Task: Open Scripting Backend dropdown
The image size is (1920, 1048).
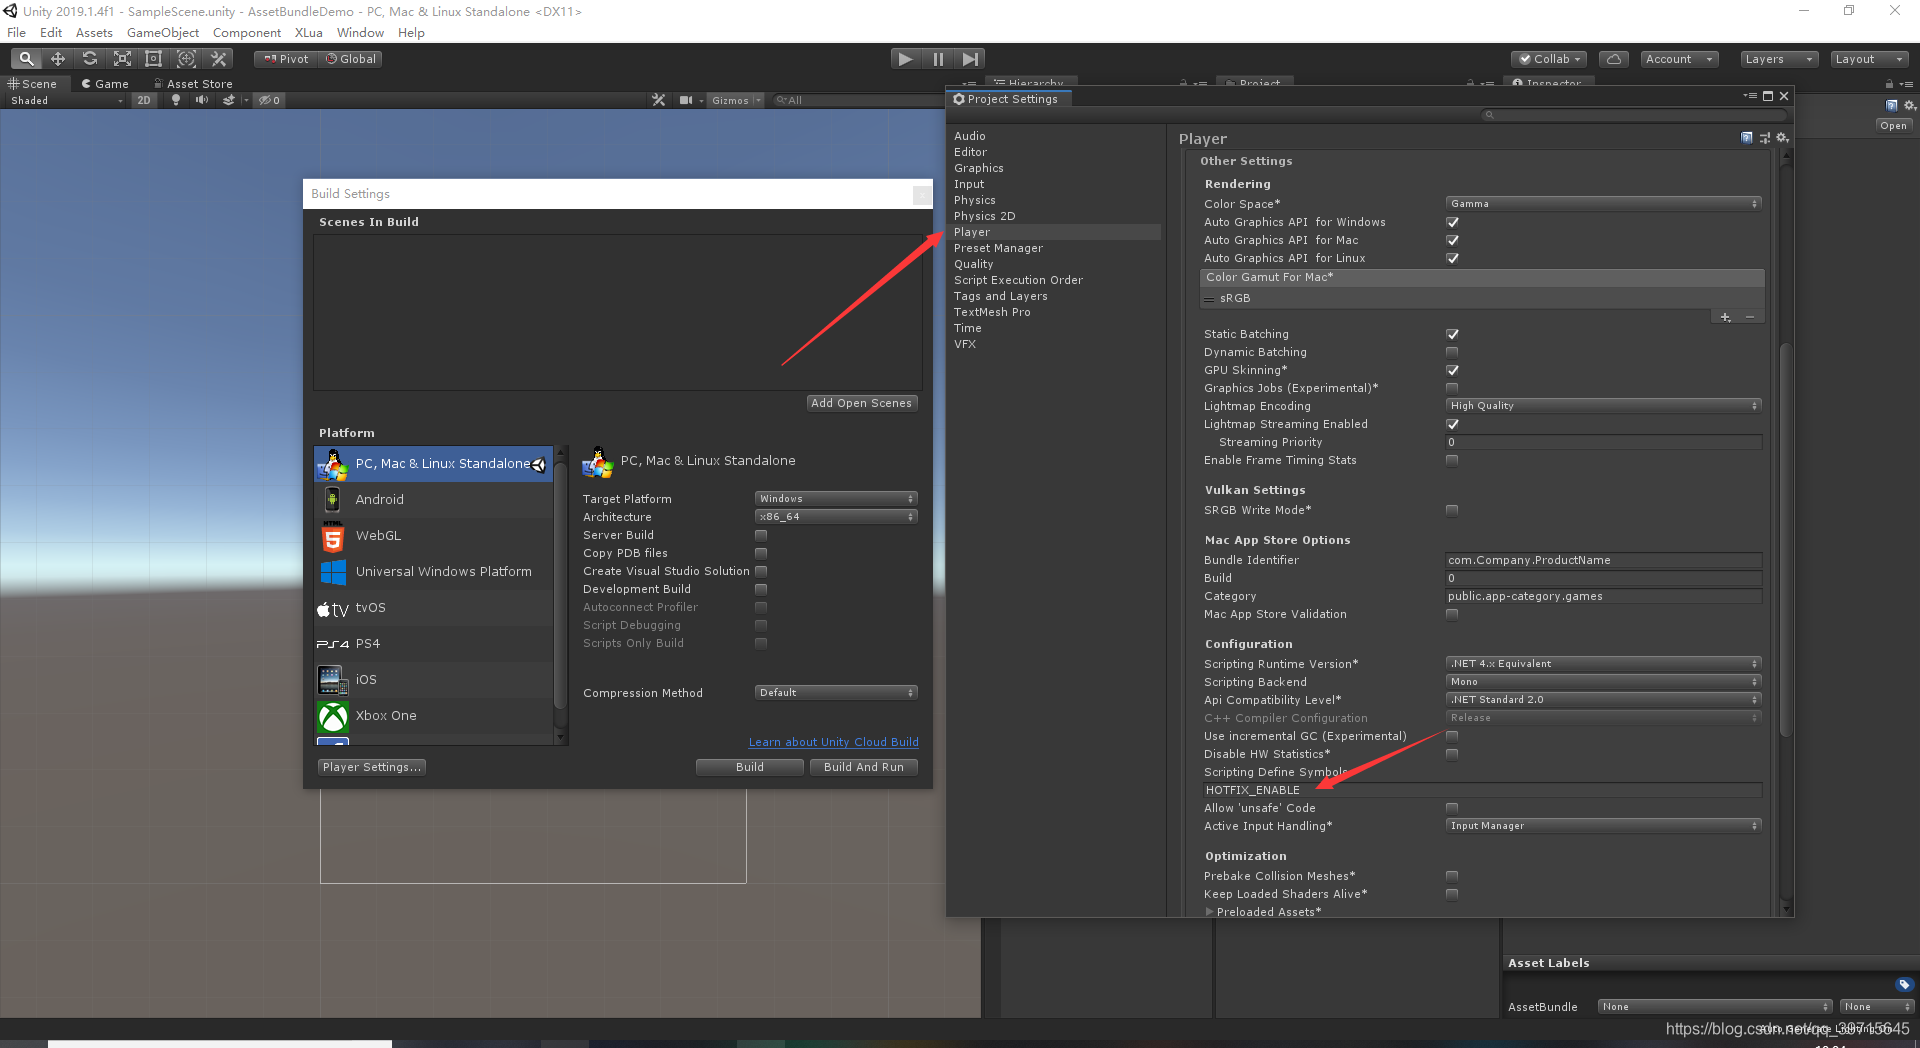Action: coord(1603,682)
